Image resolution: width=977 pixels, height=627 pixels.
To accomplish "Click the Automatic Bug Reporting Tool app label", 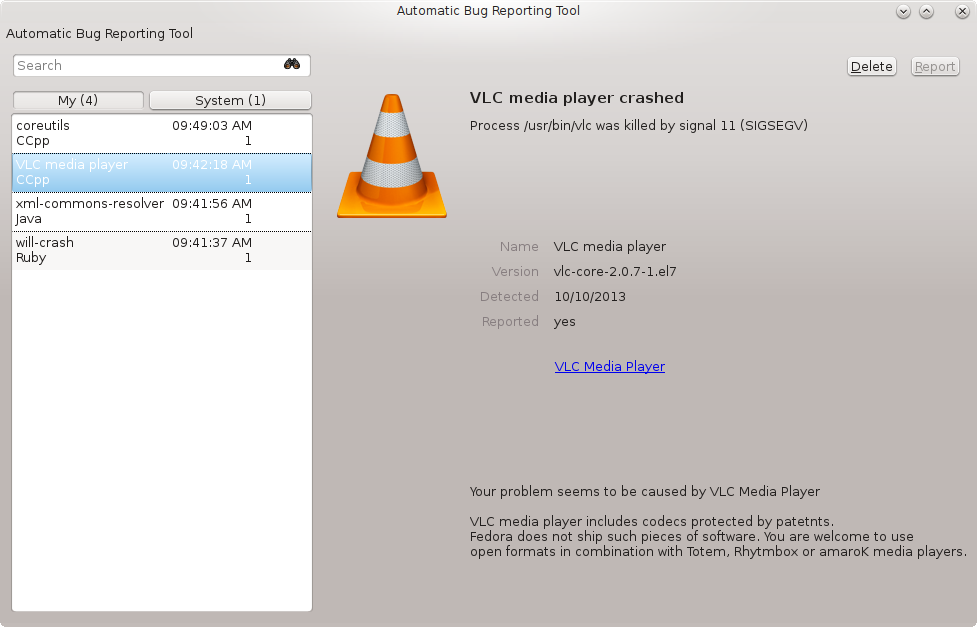I will [100, 34].
